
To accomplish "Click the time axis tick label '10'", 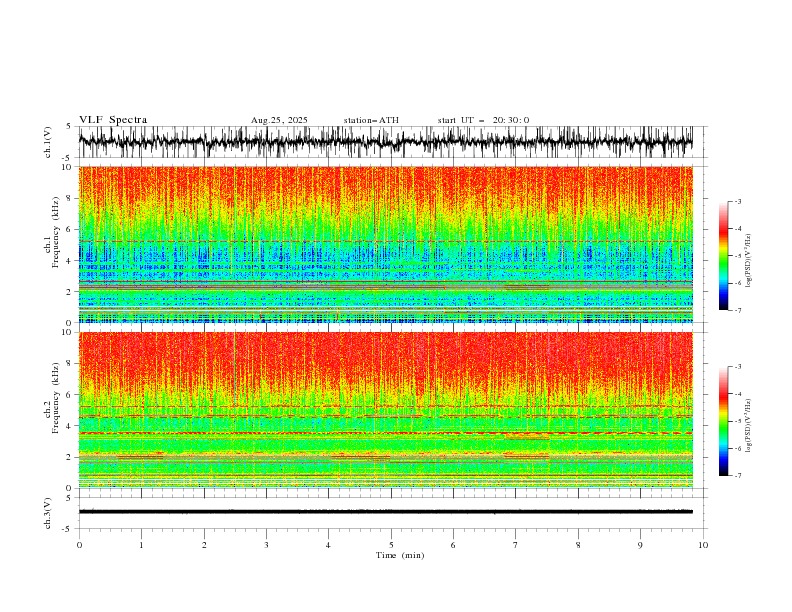I will pos(703,545).
